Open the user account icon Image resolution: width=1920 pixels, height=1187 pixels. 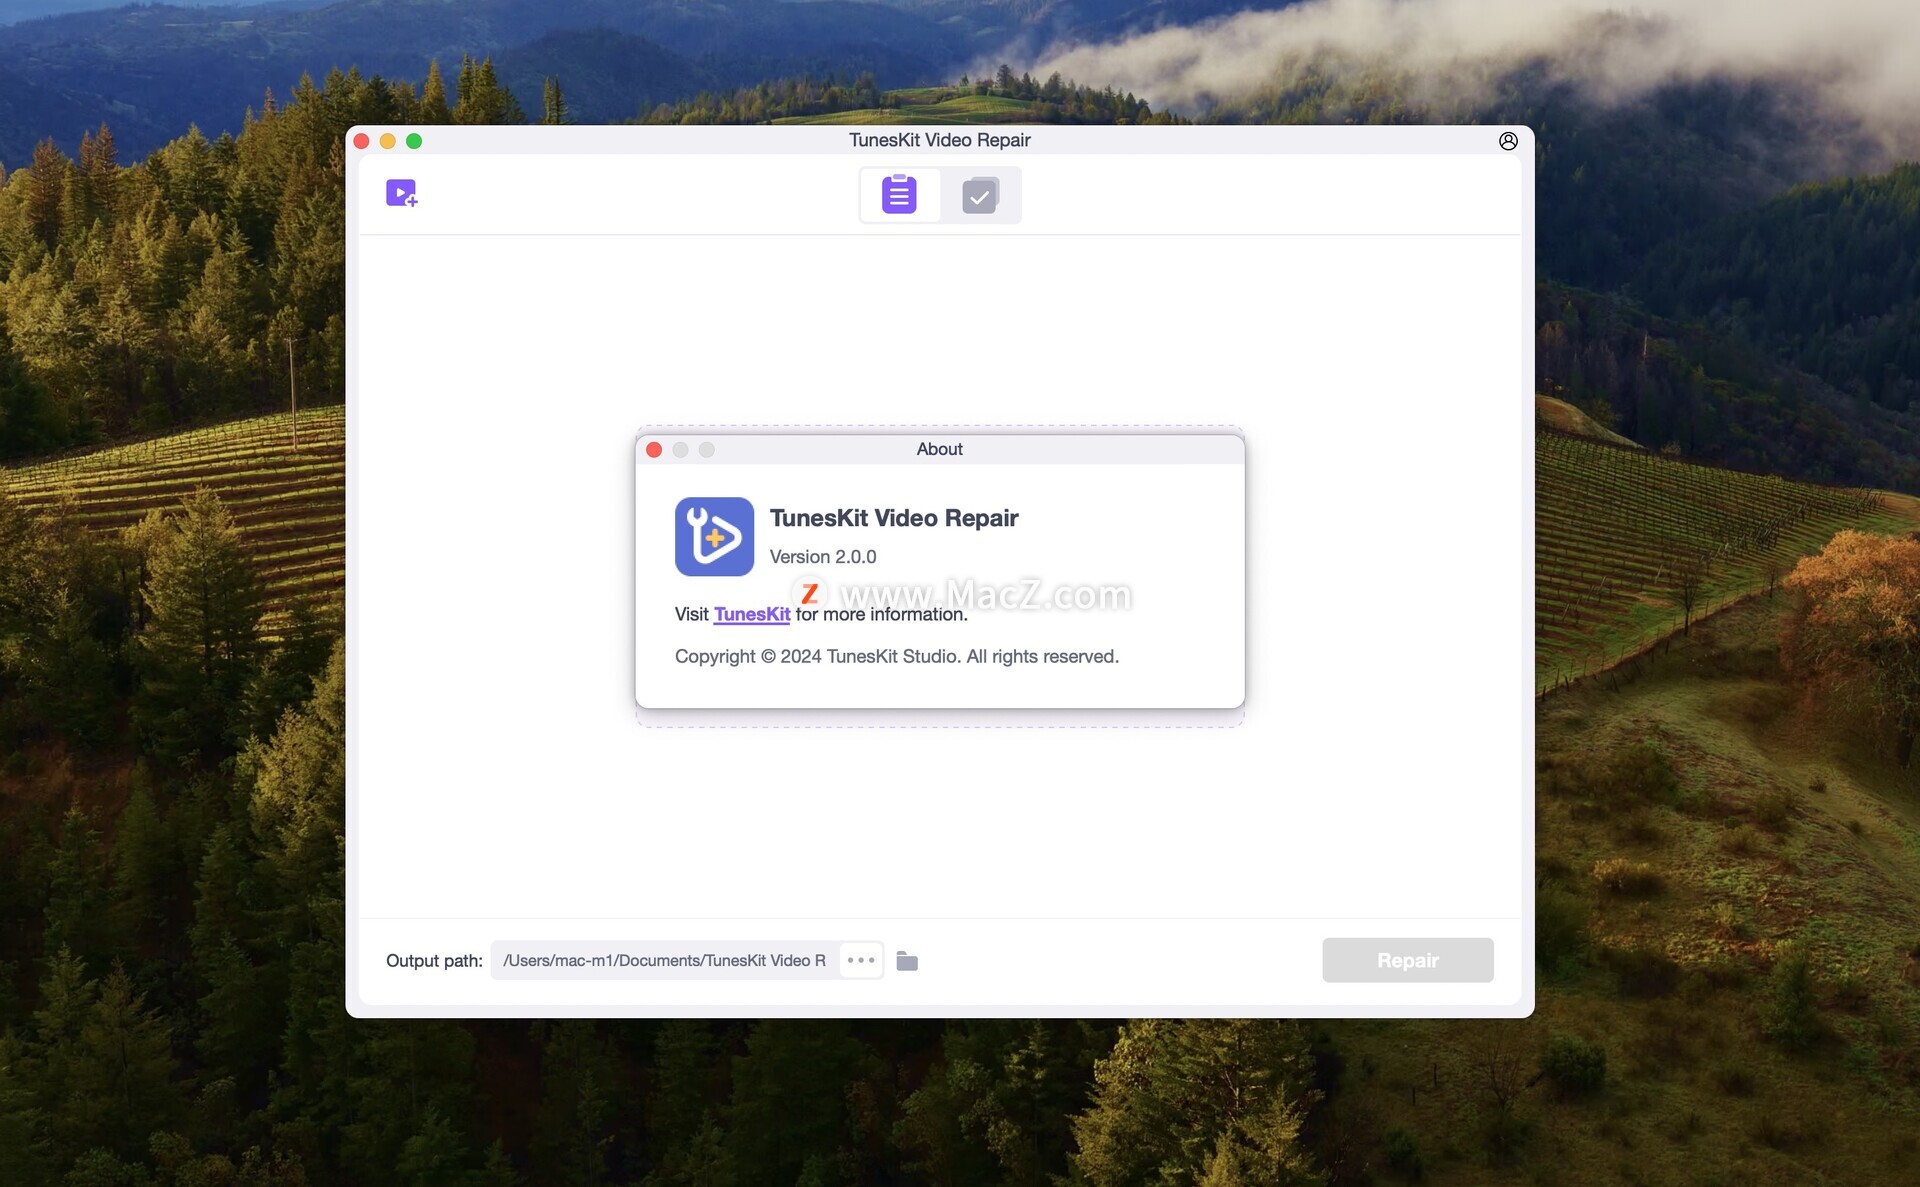click(1508, 141)
